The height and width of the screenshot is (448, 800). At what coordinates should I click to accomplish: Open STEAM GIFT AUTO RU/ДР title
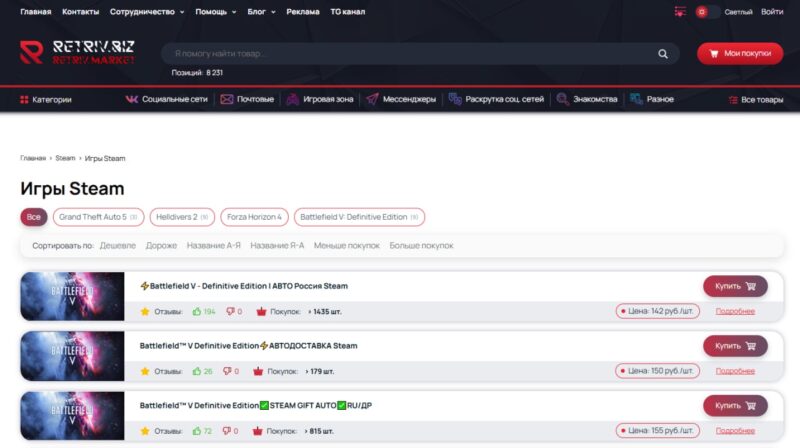tap(256, 406)
